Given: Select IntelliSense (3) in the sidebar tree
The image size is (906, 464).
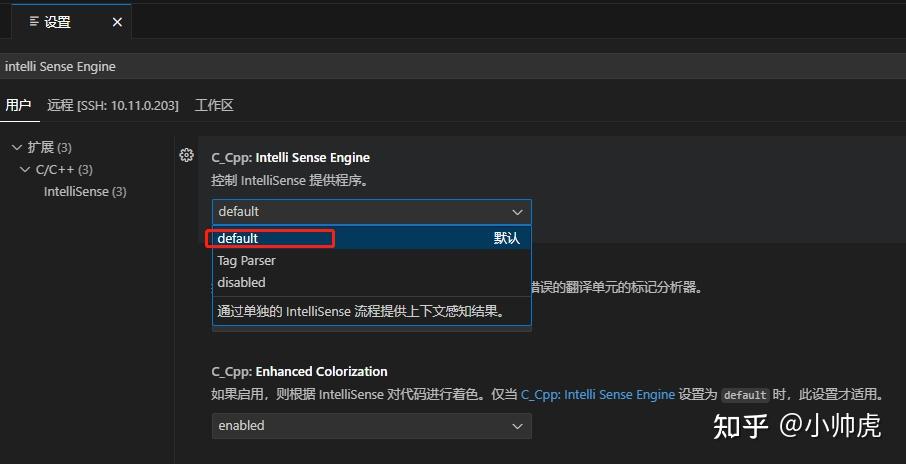Looking at the screenshot, I should (x=85, y=191).
